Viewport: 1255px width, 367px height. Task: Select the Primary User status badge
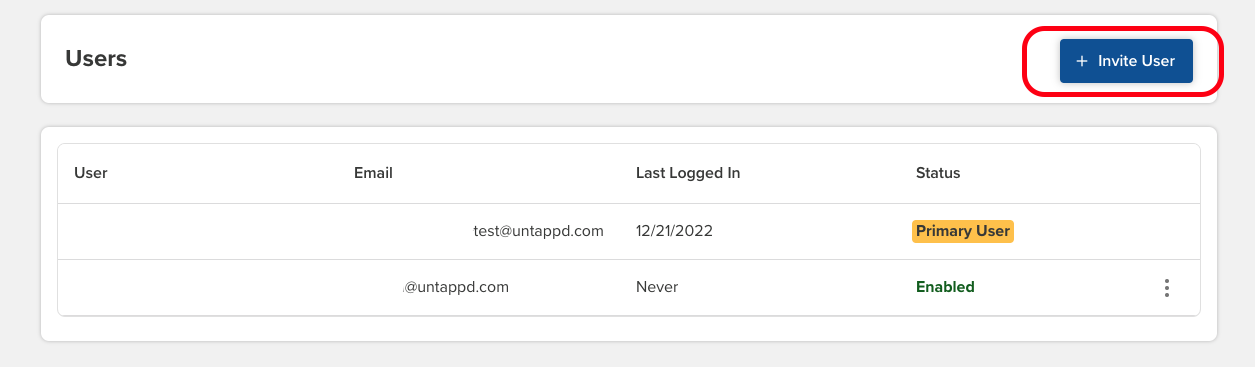(x=963, y=231)
